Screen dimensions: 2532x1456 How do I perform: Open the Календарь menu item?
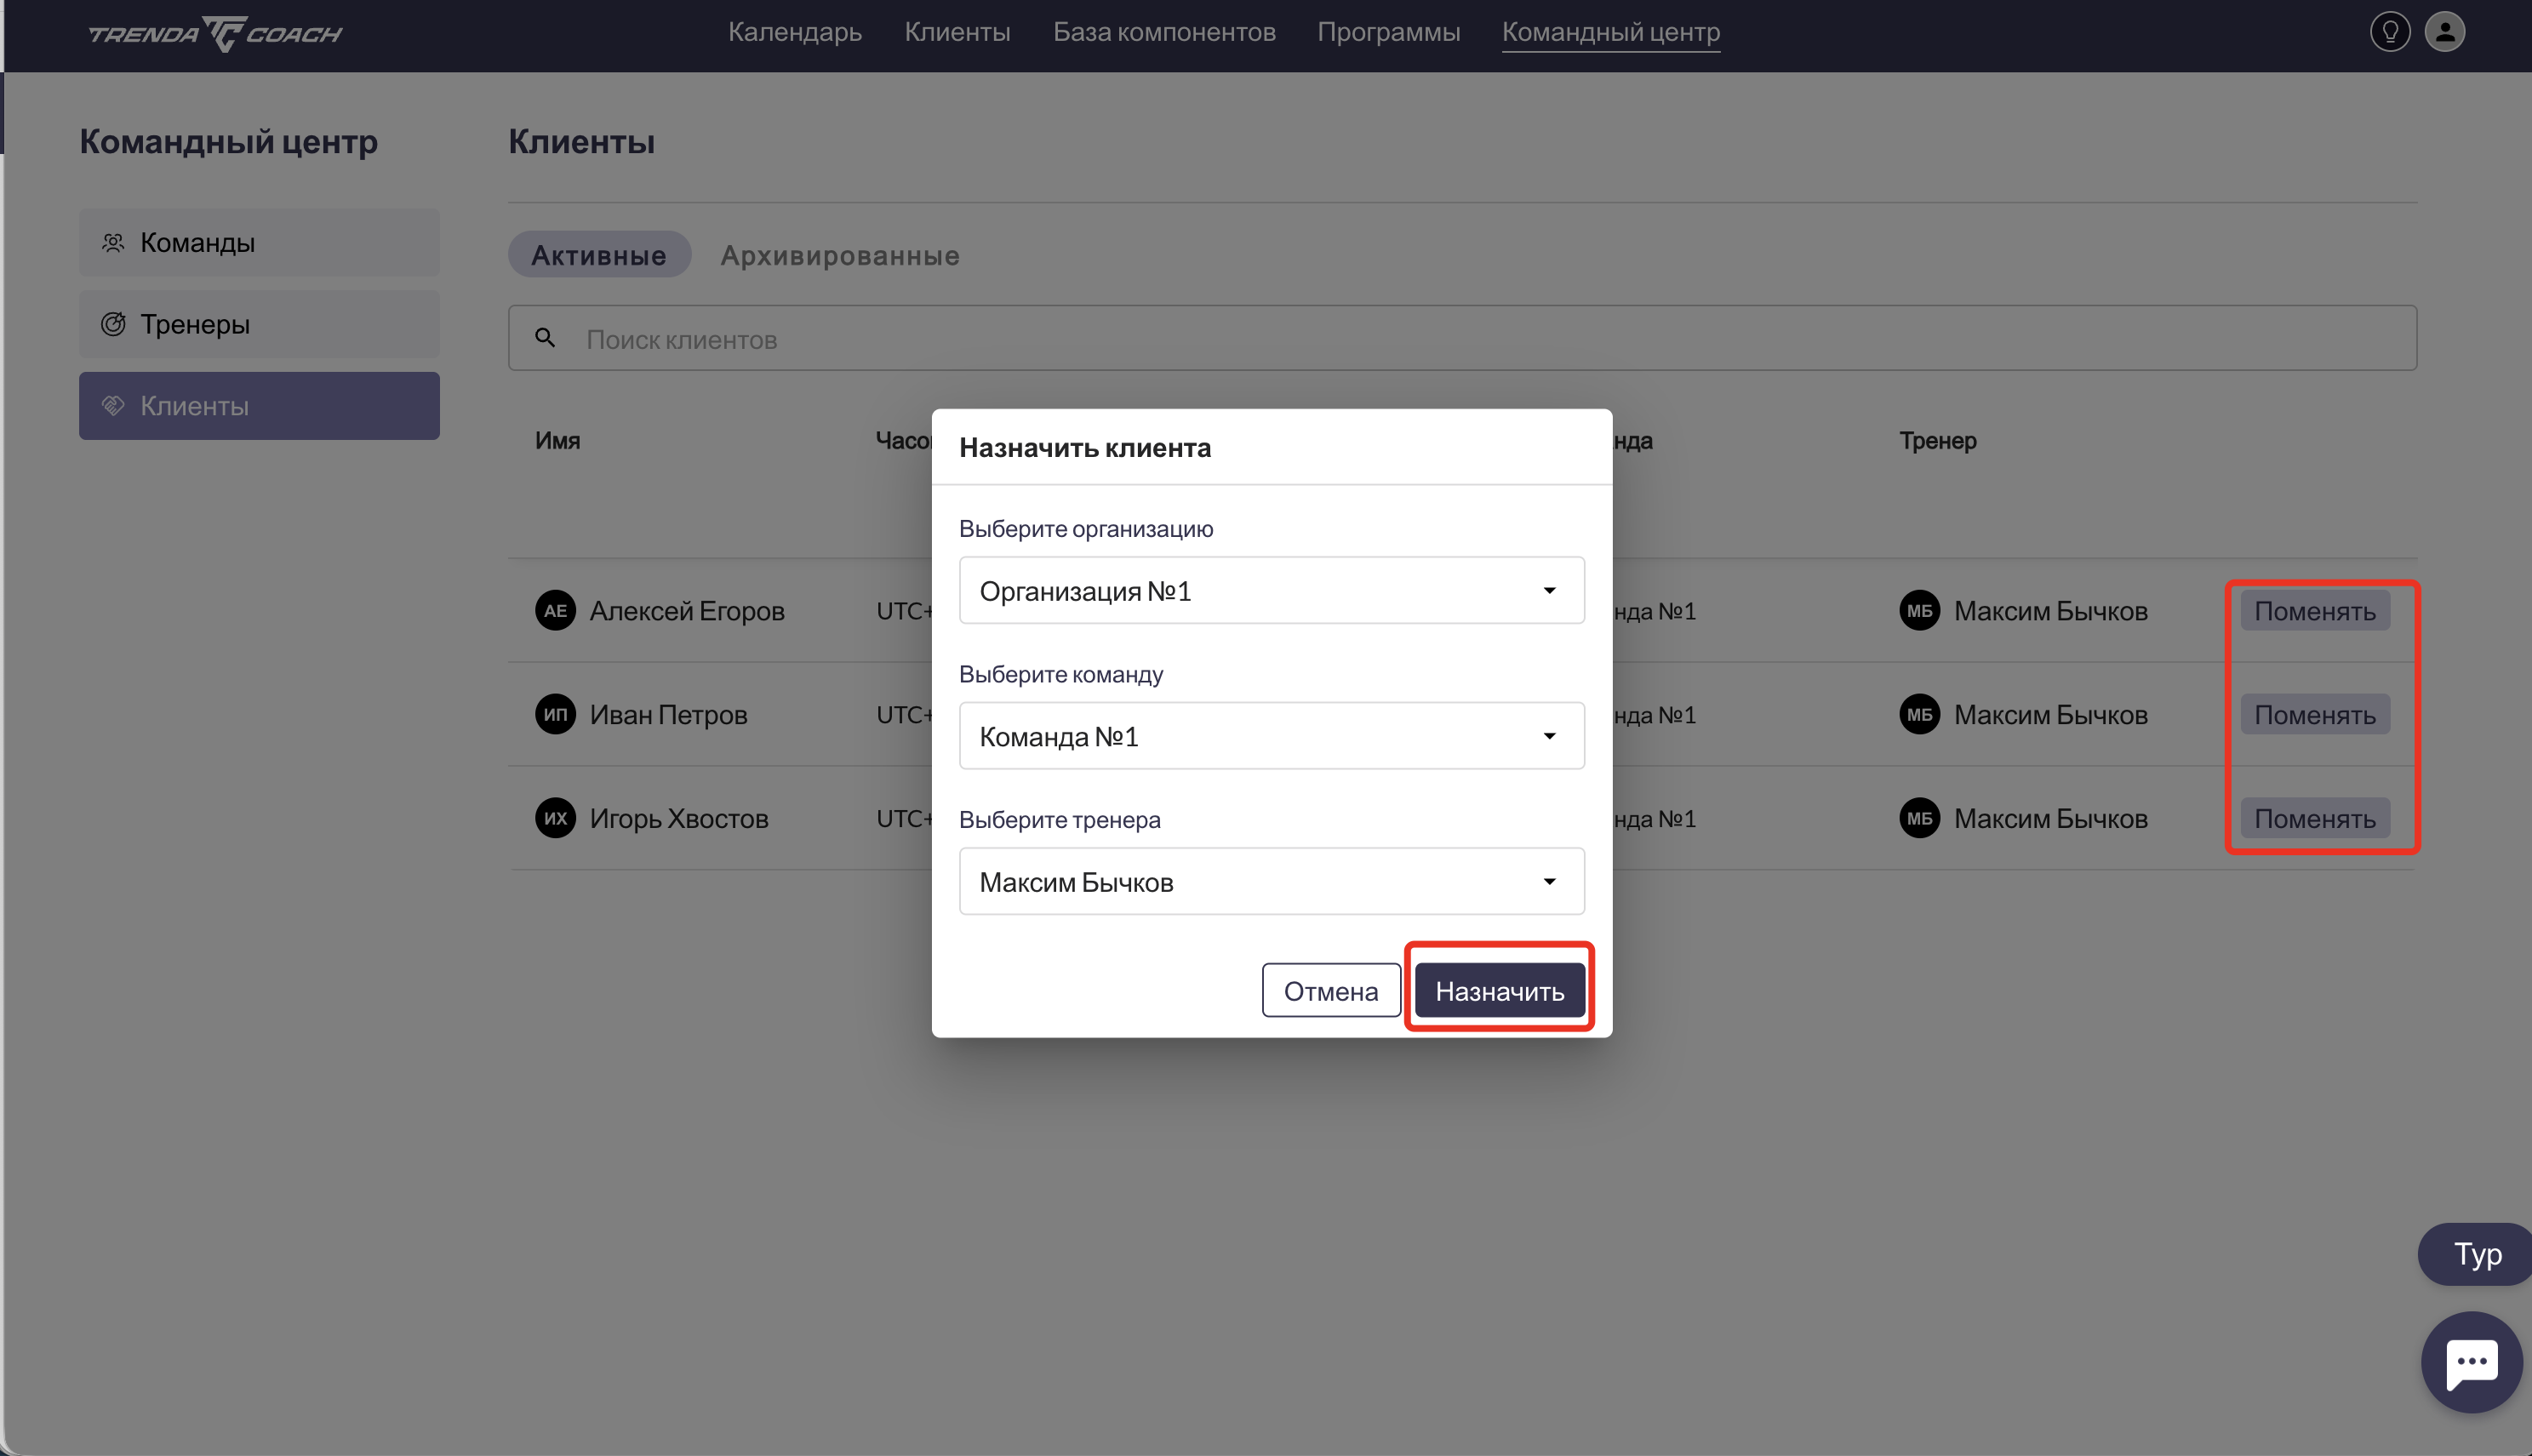(794, 32)
